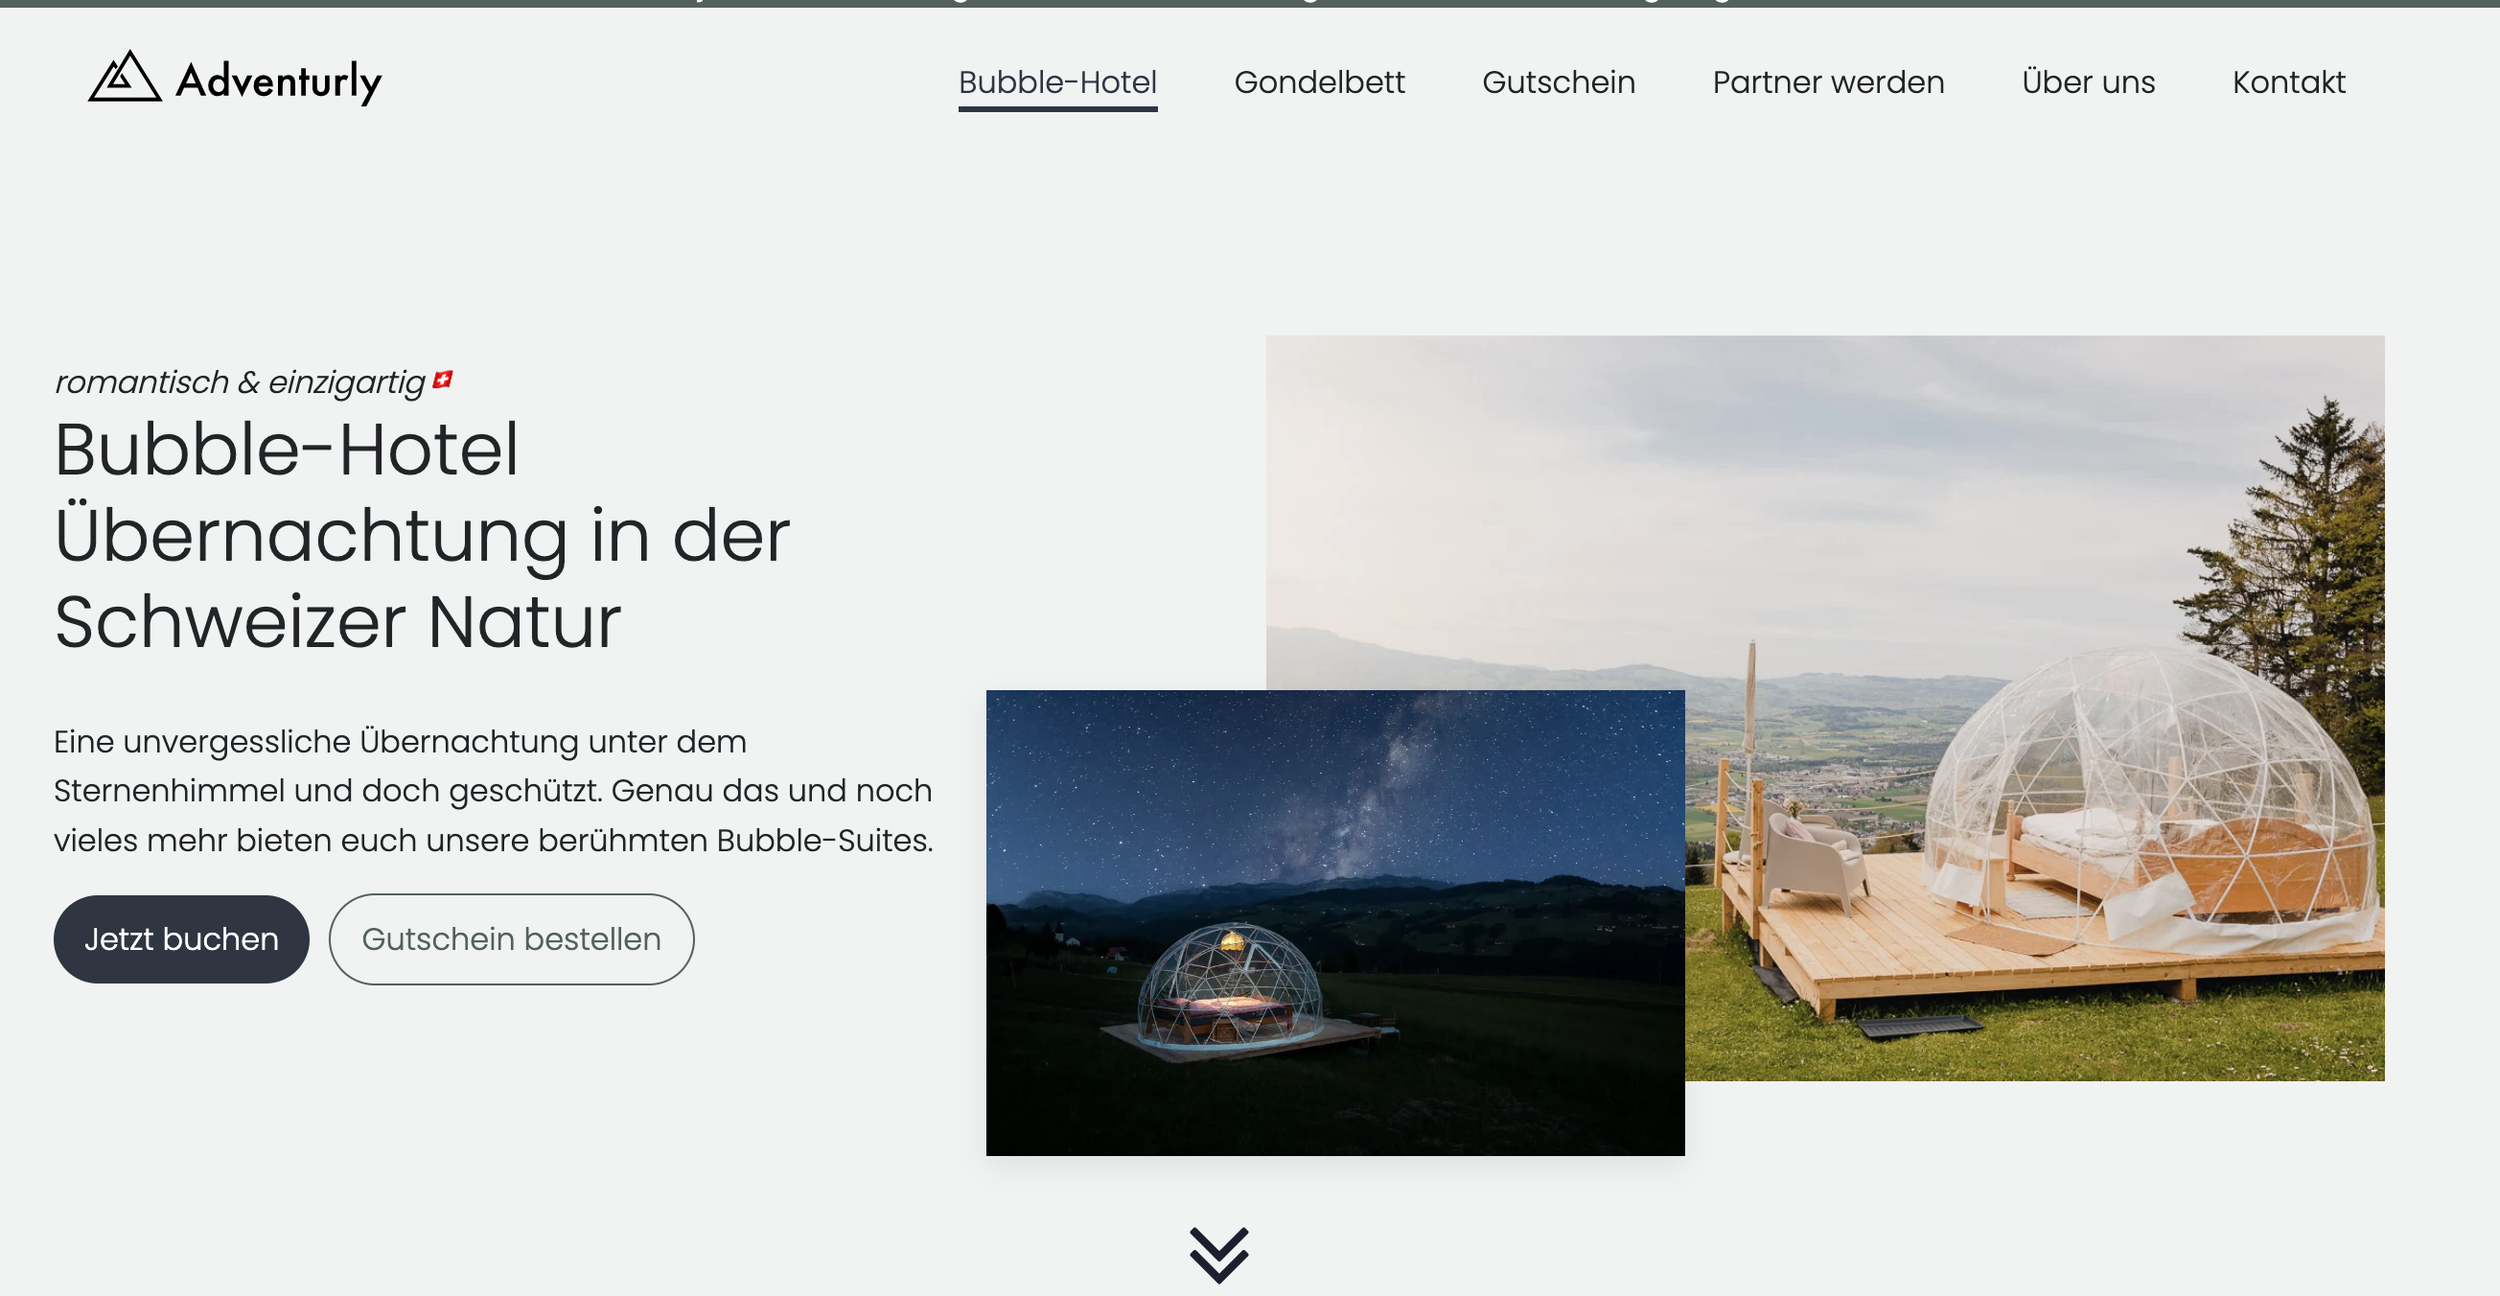The height and width of the screenshot is (1296, 2500).
Task: Click the Gutschein bestellen outlined button
Action: pyautogui.click(x=511, y=939)
